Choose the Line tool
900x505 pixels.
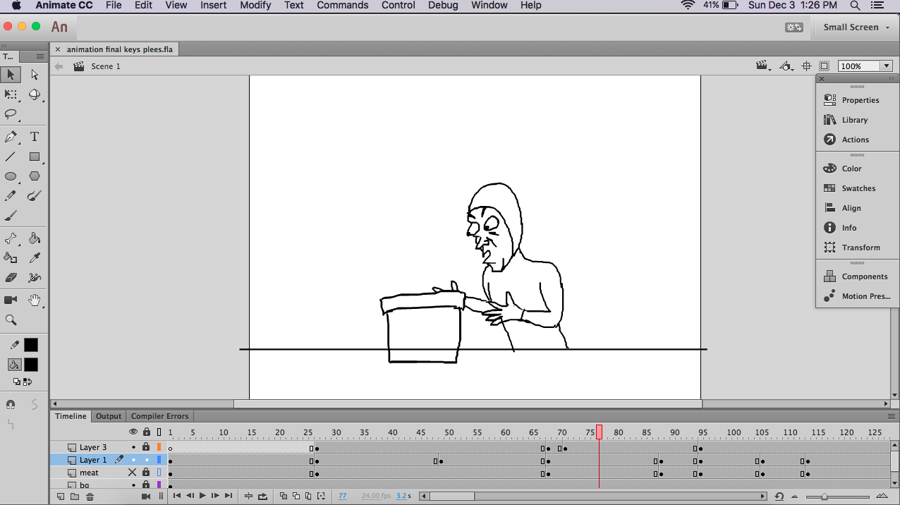(10, 156)
